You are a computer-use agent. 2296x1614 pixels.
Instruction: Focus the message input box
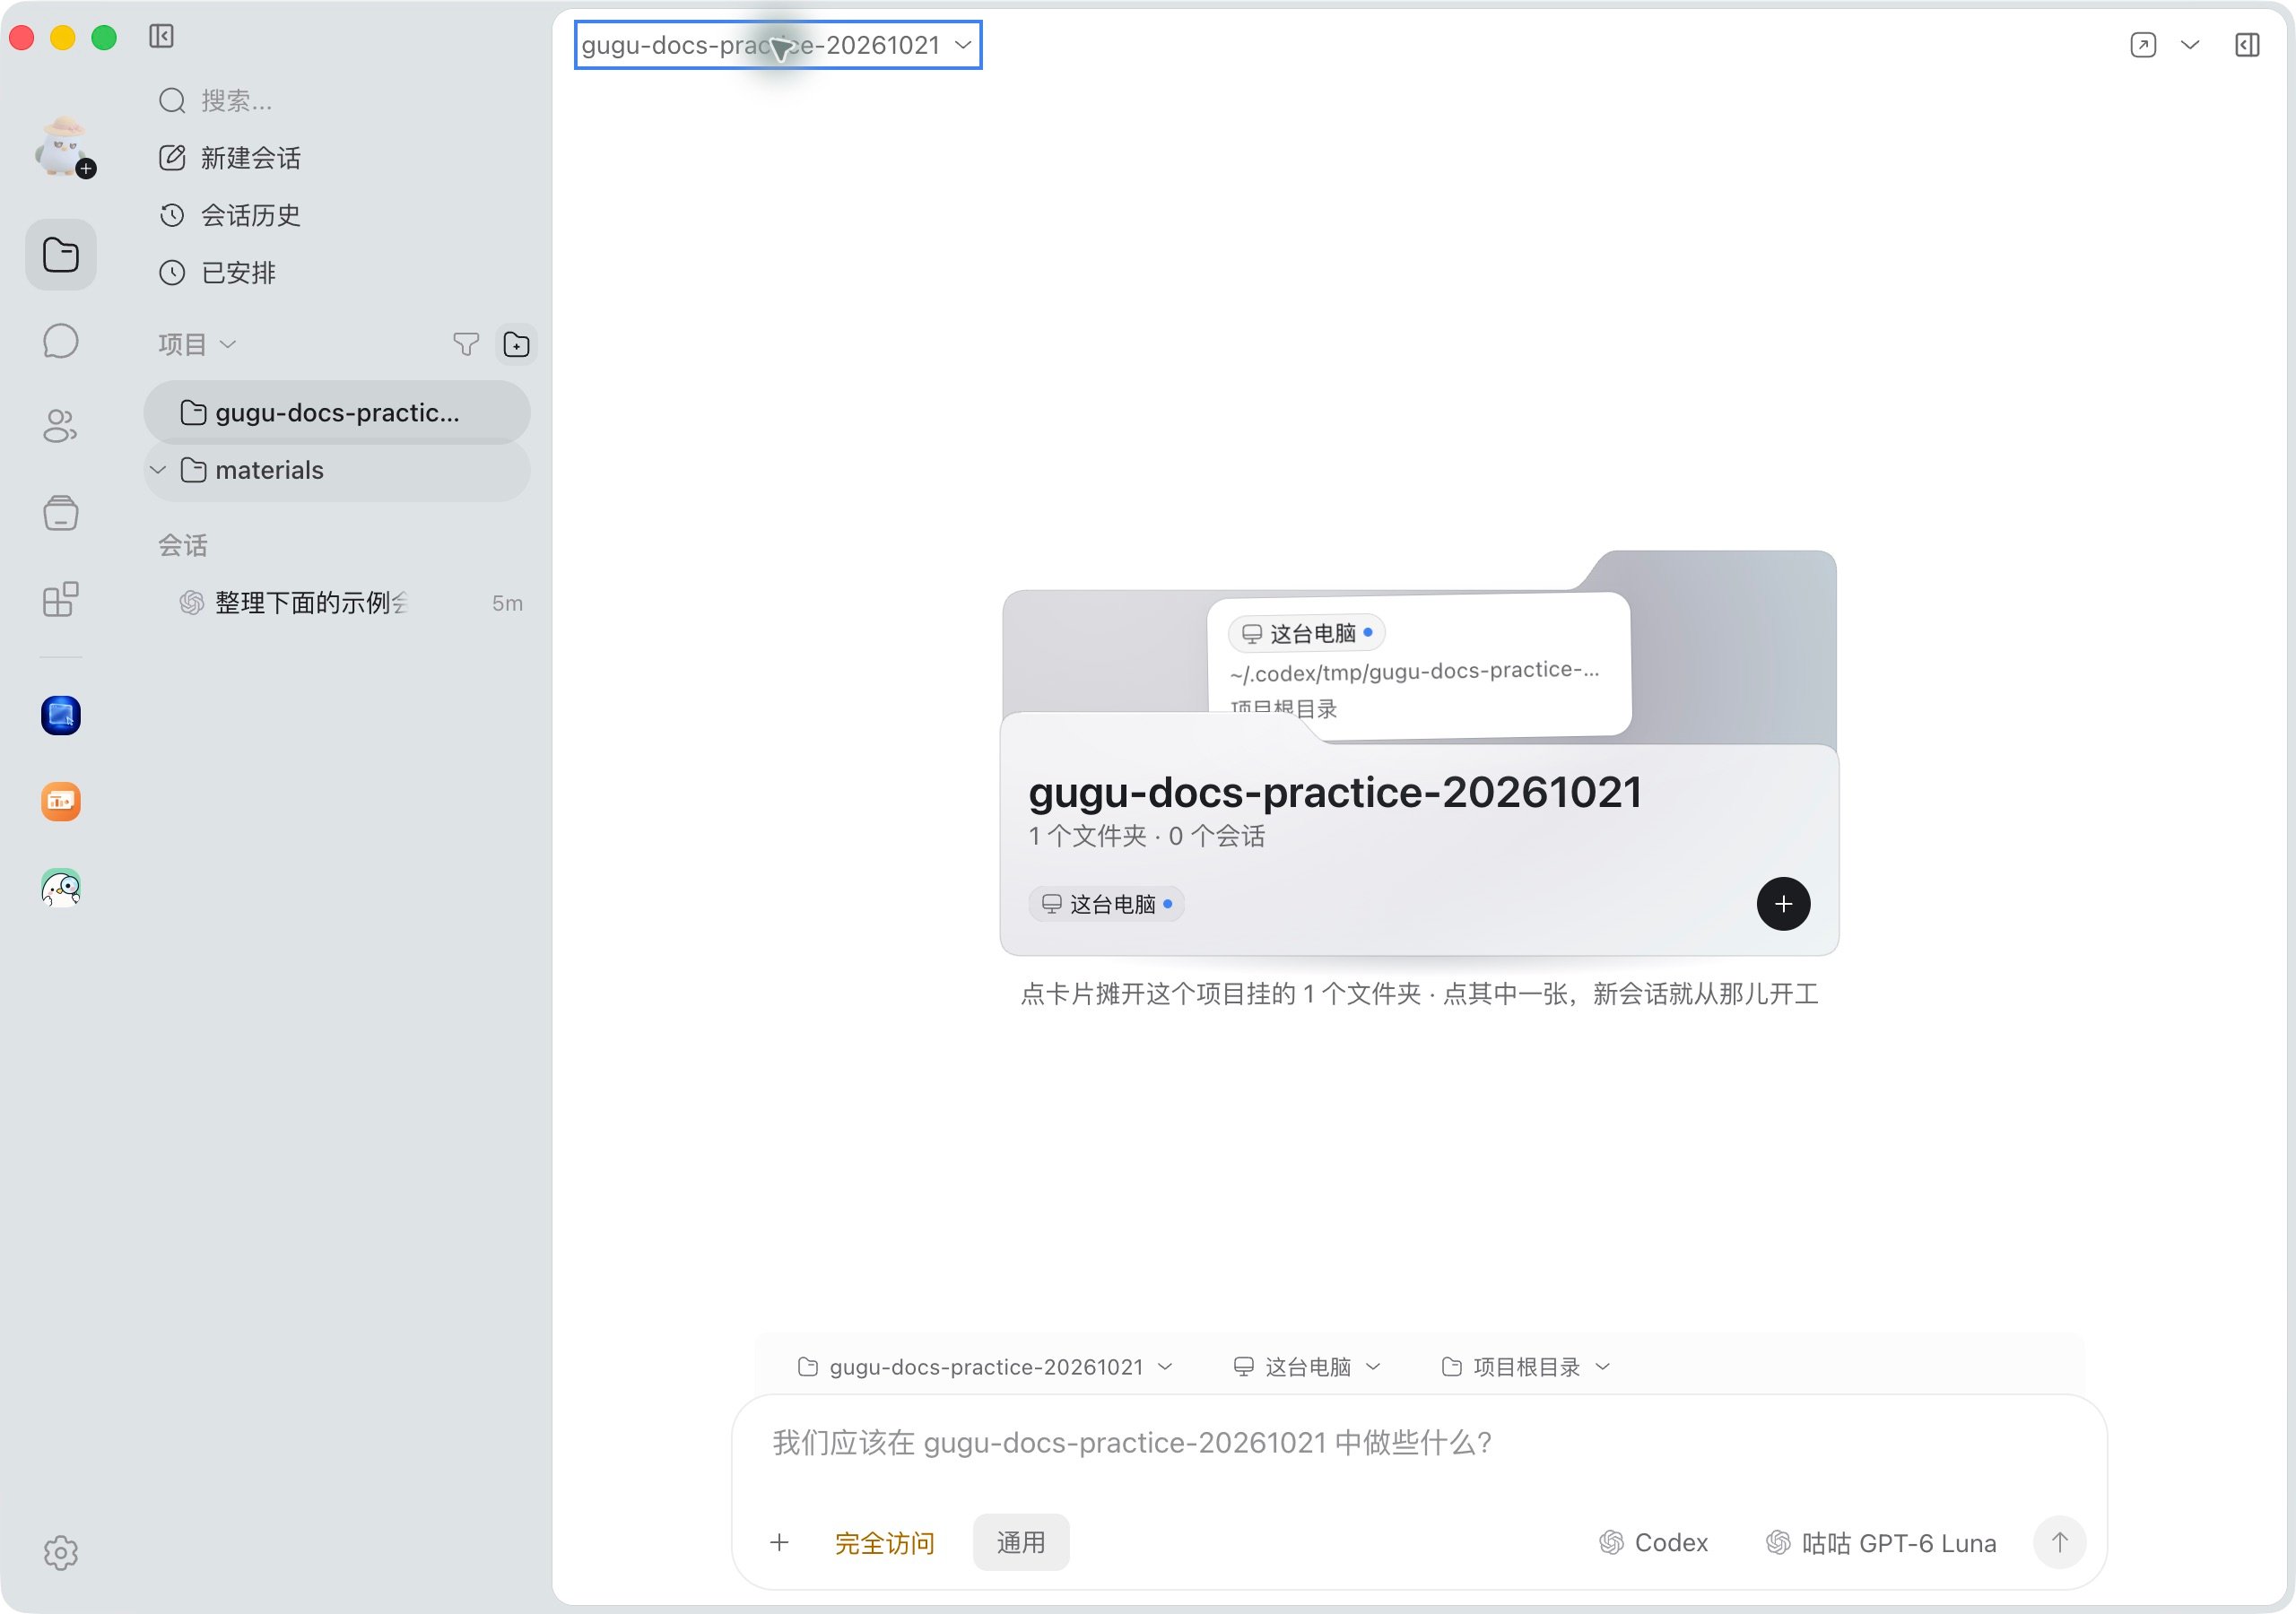tap(1418, 1444)
